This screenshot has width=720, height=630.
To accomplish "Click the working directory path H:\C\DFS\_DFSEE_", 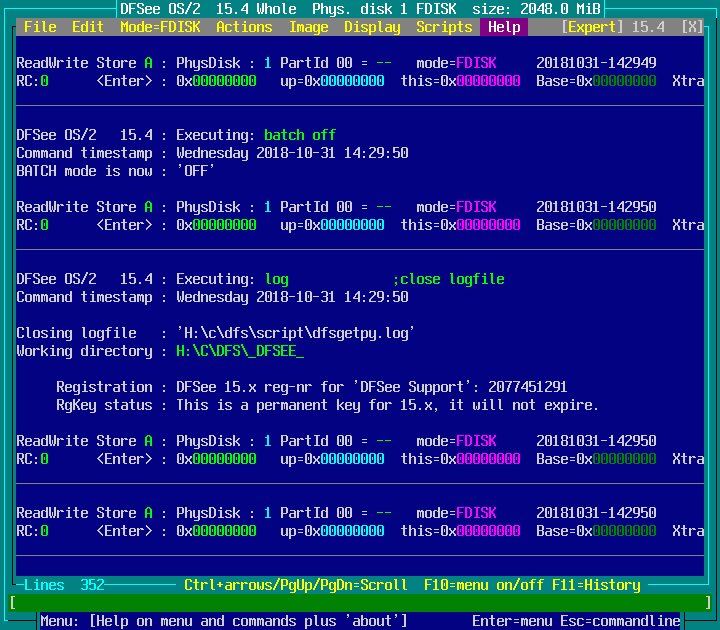I will pos(240,351).
